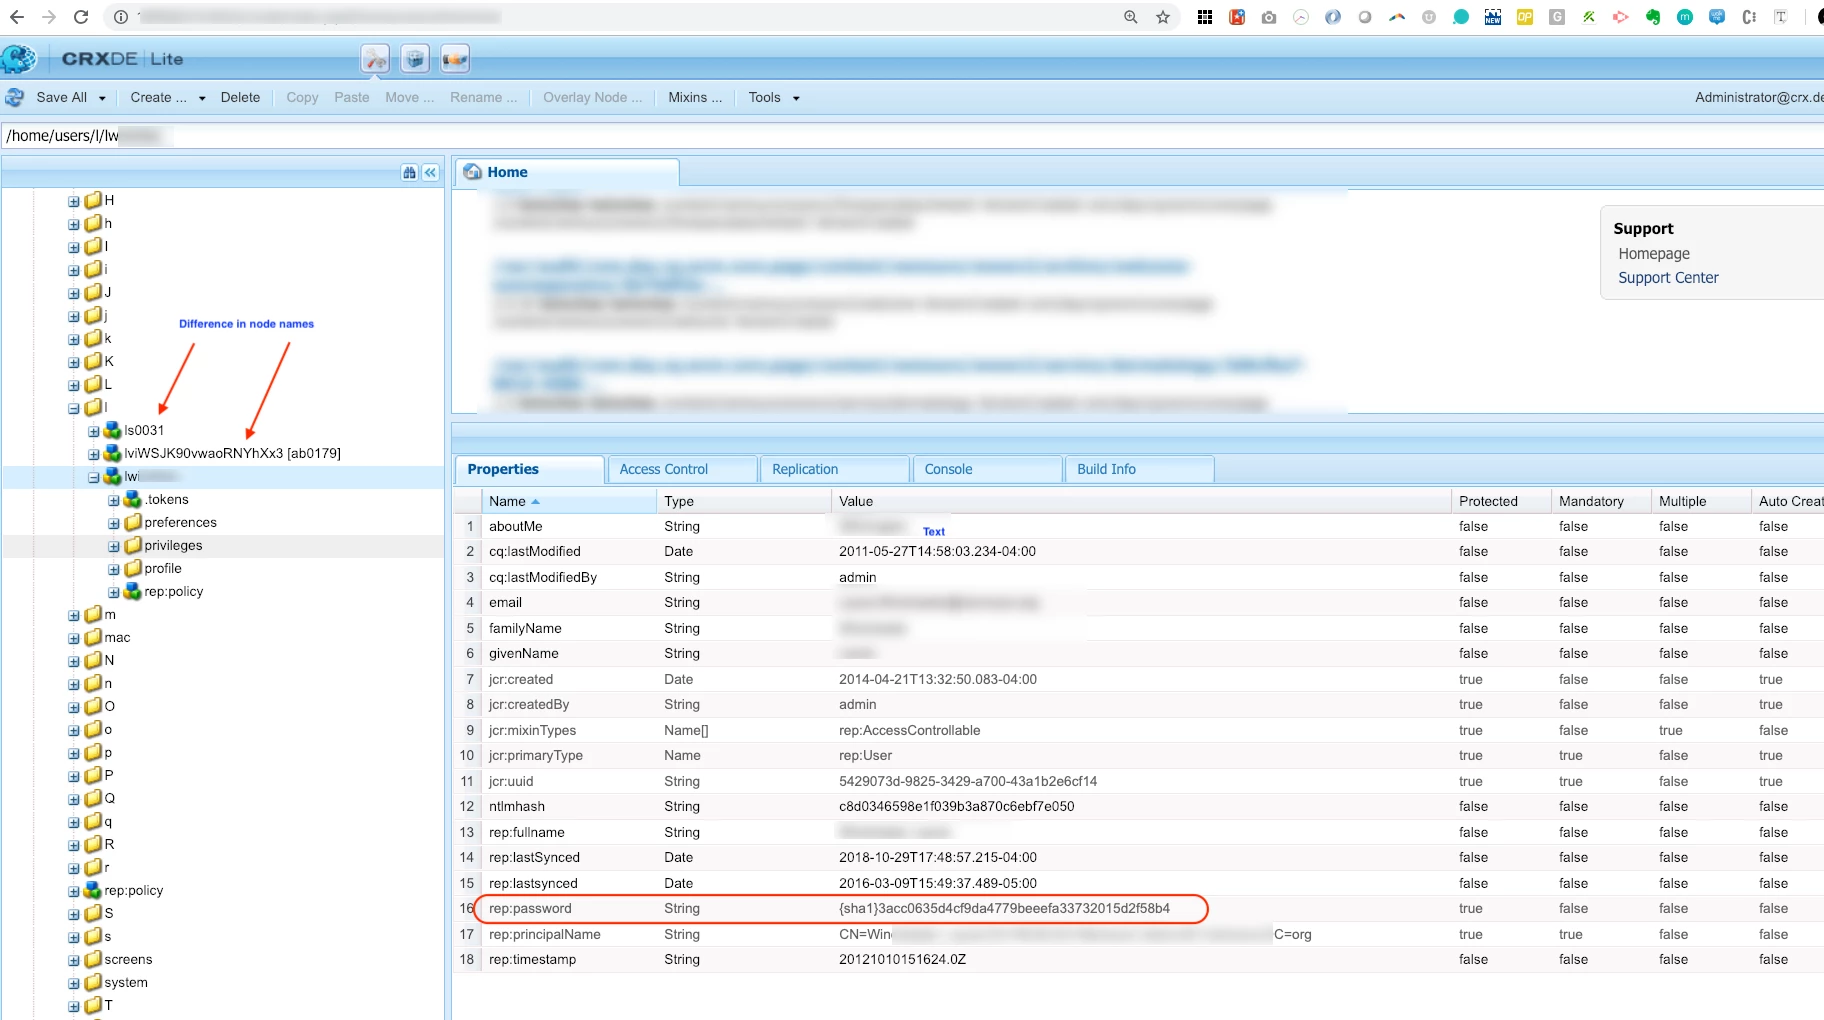Image resolution: width=1824 pixels, height=1020 pixels.
Task: Select the Properties tab
Action: pyautogui.click(x=529, y=469)
